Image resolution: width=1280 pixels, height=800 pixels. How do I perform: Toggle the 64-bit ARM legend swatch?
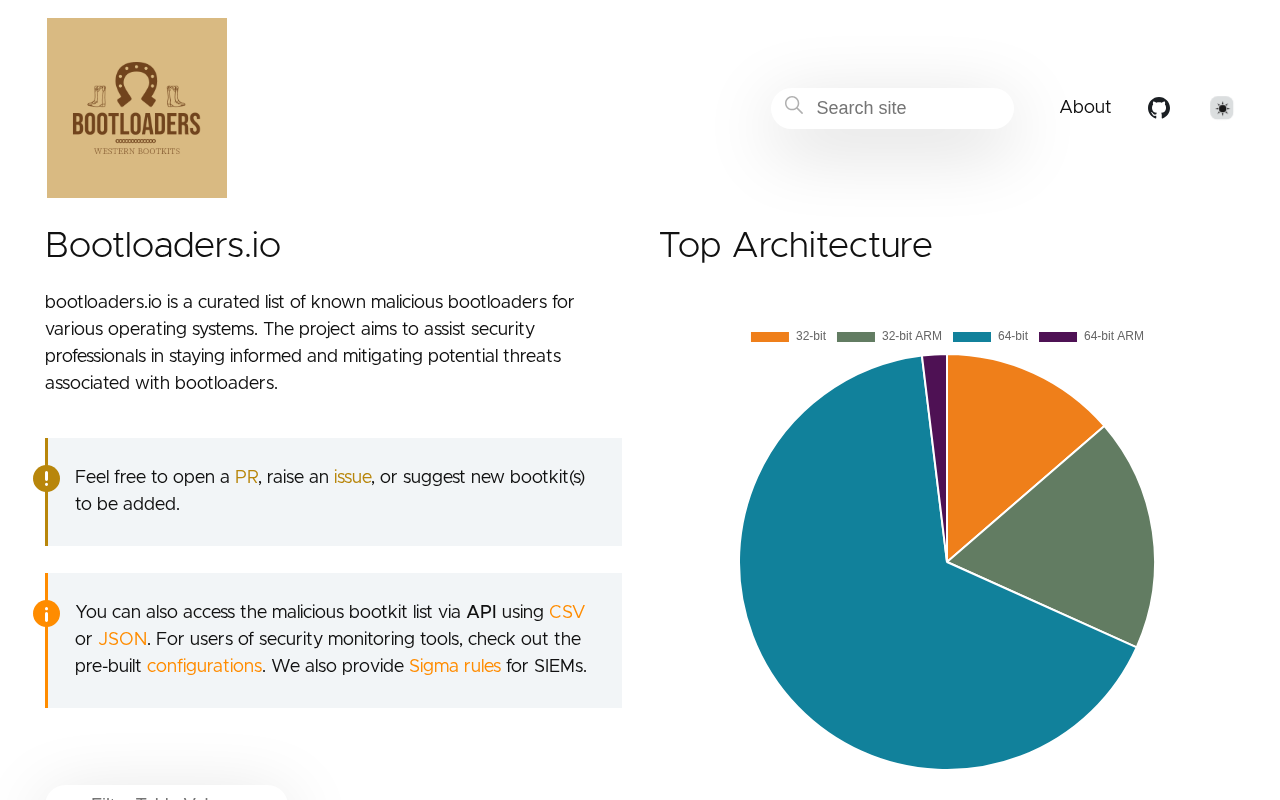click(1058, 337)
